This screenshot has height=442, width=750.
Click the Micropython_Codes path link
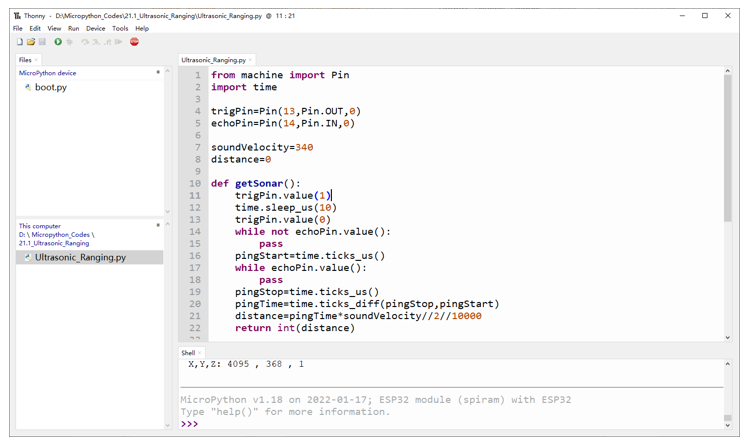(61, 234)
